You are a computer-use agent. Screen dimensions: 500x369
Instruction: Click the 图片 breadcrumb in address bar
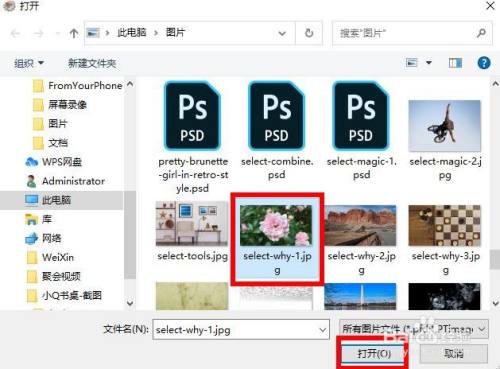click(176, 33)
